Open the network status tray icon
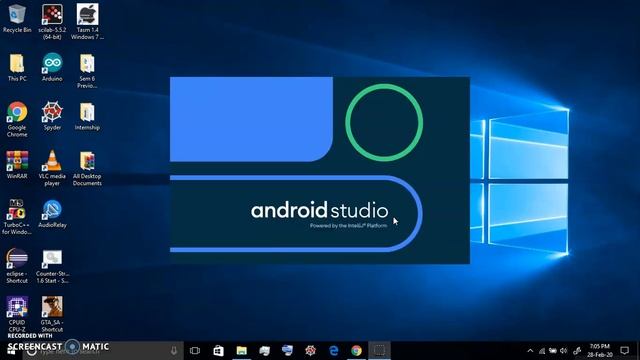Viewport: 640px width, 360px height. point(542,351)
